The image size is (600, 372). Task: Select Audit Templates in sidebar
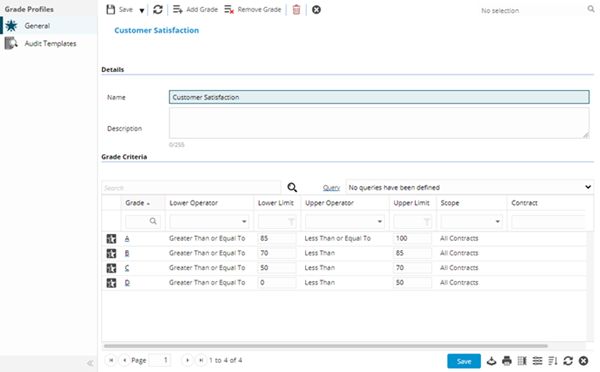(50, 44)
